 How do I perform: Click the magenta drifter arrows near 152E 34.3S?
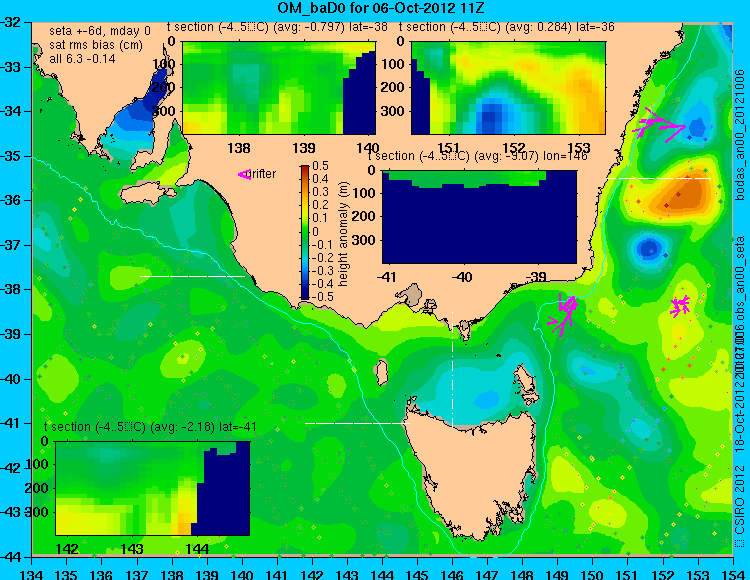click(x=659, y=124)
